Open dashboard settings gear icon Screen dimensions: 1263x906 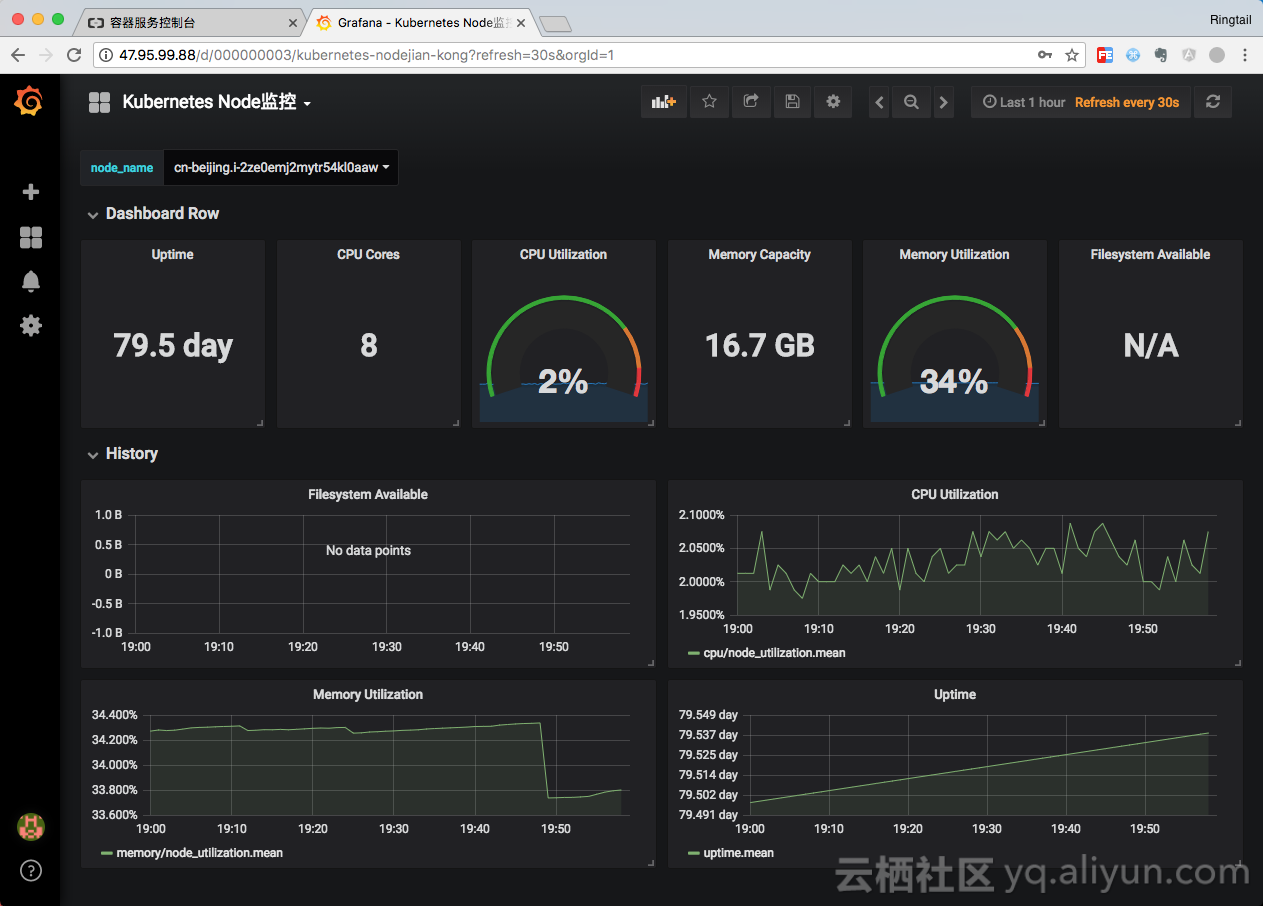click(833, 102)
